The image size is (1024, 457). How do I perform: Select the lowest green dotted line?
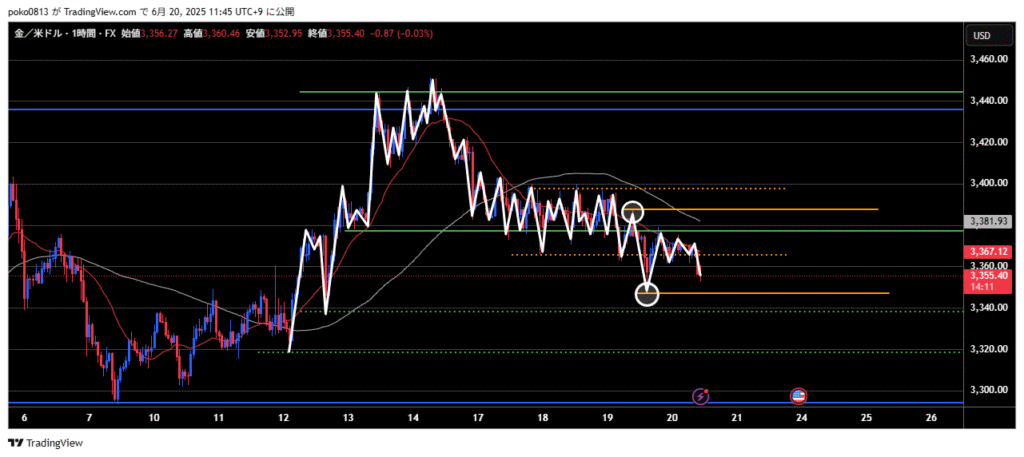point(600,352)
